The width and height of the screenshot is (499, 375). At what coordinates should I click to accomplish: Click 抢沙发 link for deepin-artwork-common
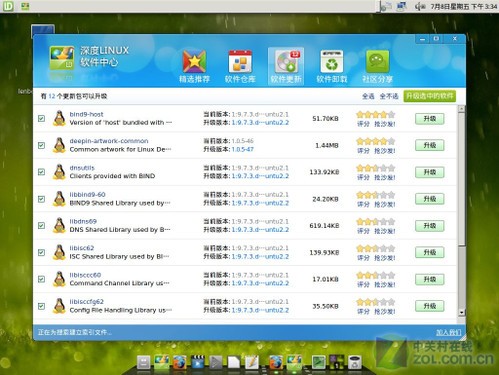[x=385, y=151]
